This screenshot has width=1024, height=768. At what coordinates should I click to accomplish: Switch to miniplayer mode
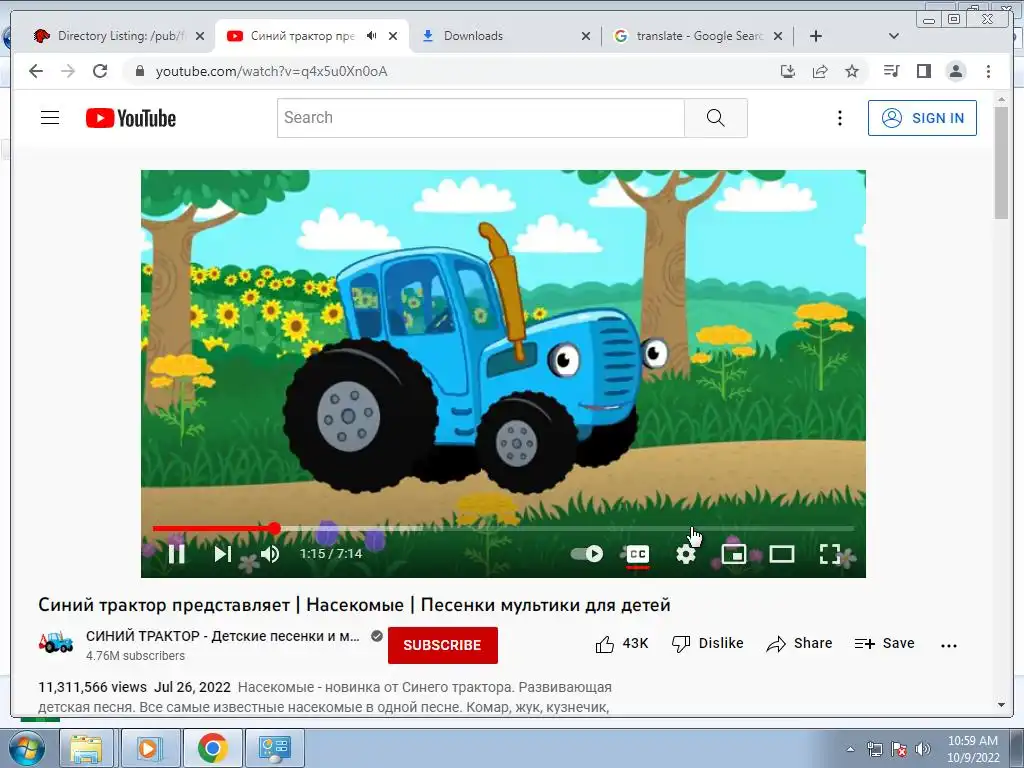[x=733, y=554]
